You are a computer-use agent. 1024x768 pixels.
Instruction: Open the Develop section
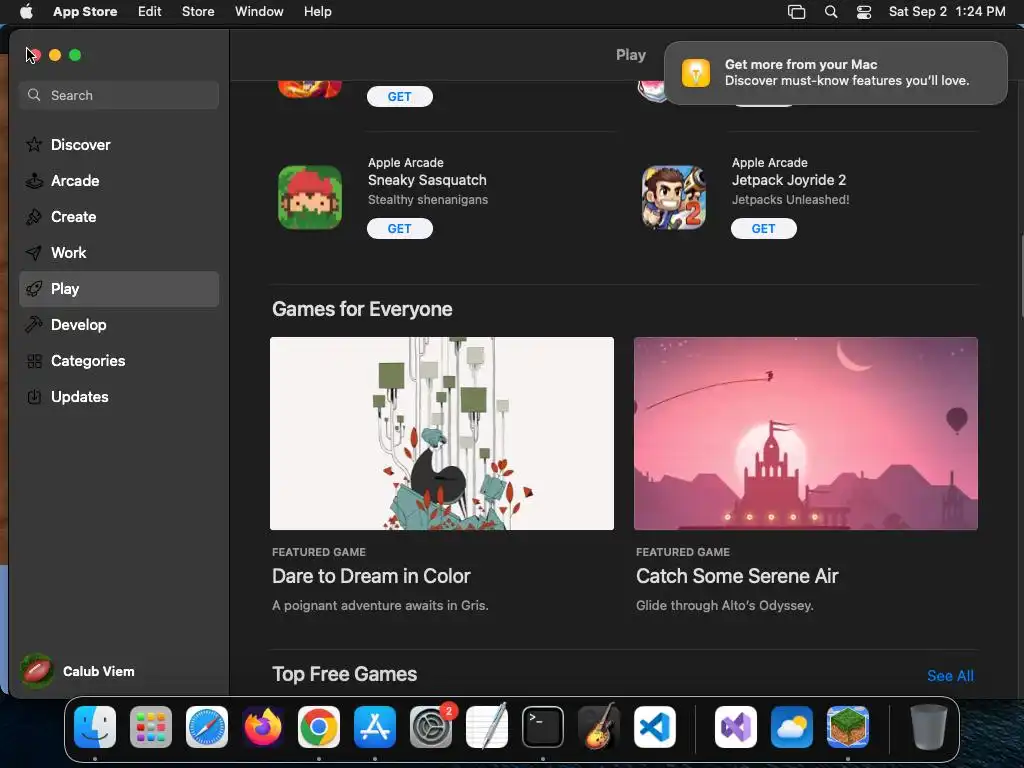click(119, 325)
